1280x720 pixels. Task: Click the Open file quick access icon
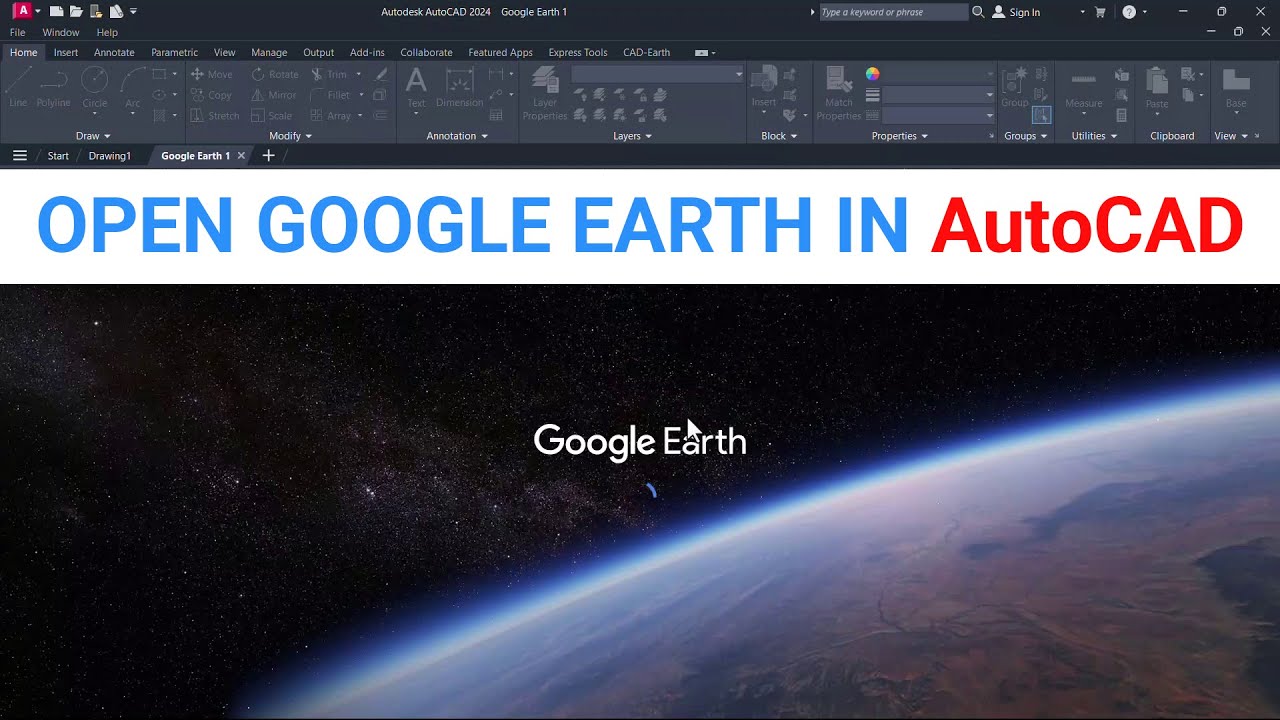(x=76, y=12)
